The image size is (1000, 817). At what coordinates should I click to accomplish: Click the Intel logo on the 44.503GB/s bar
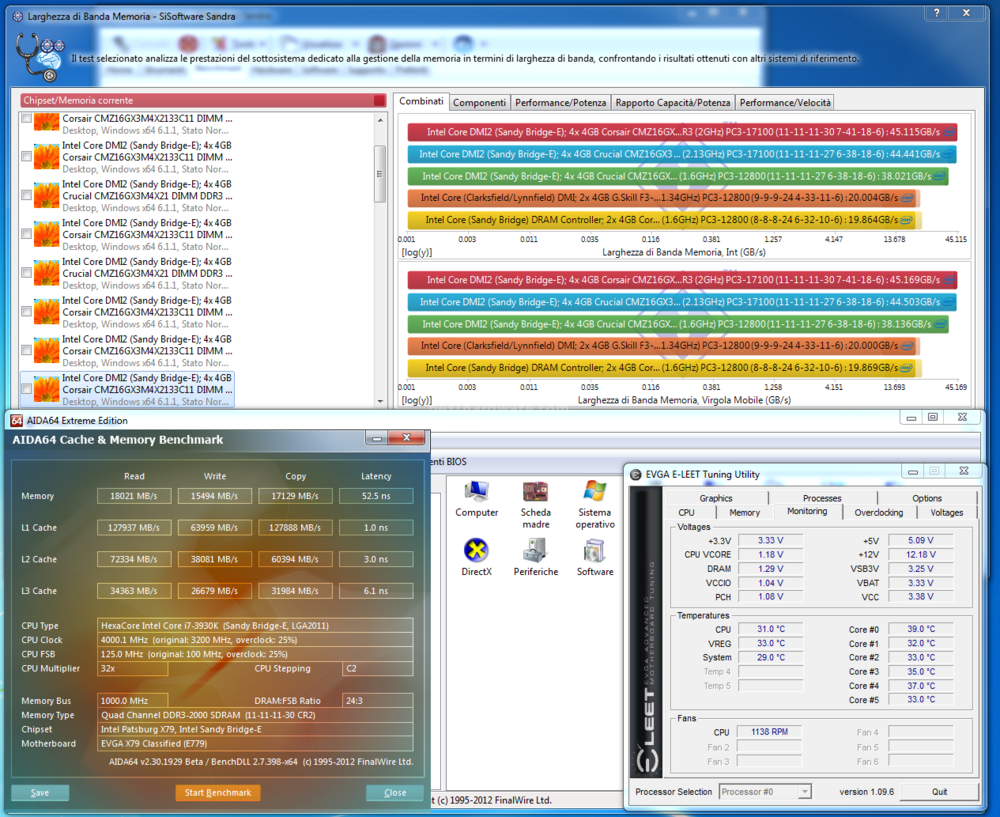tap(949, 302)
